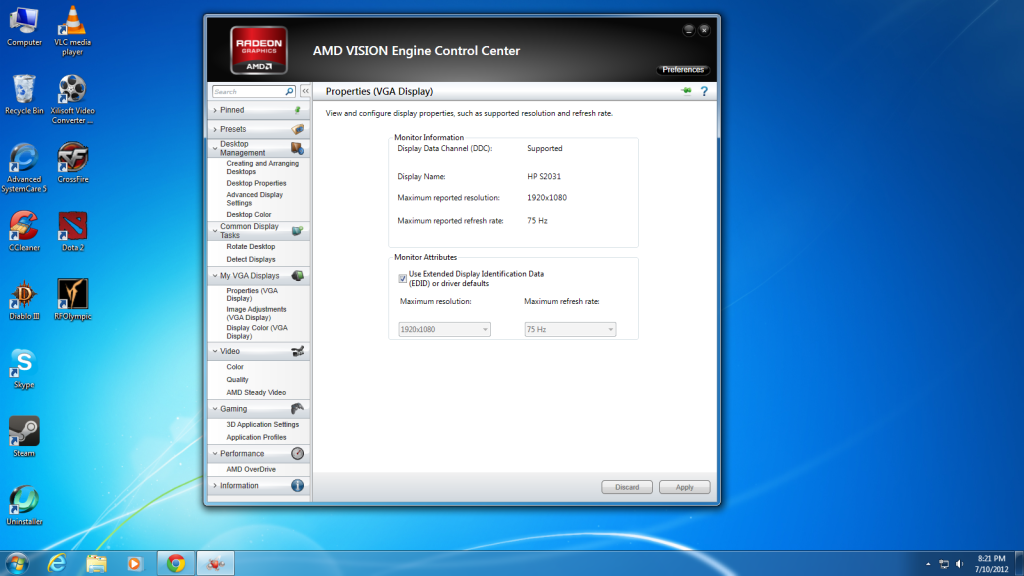Open the Preferences menu

(683, 70)
